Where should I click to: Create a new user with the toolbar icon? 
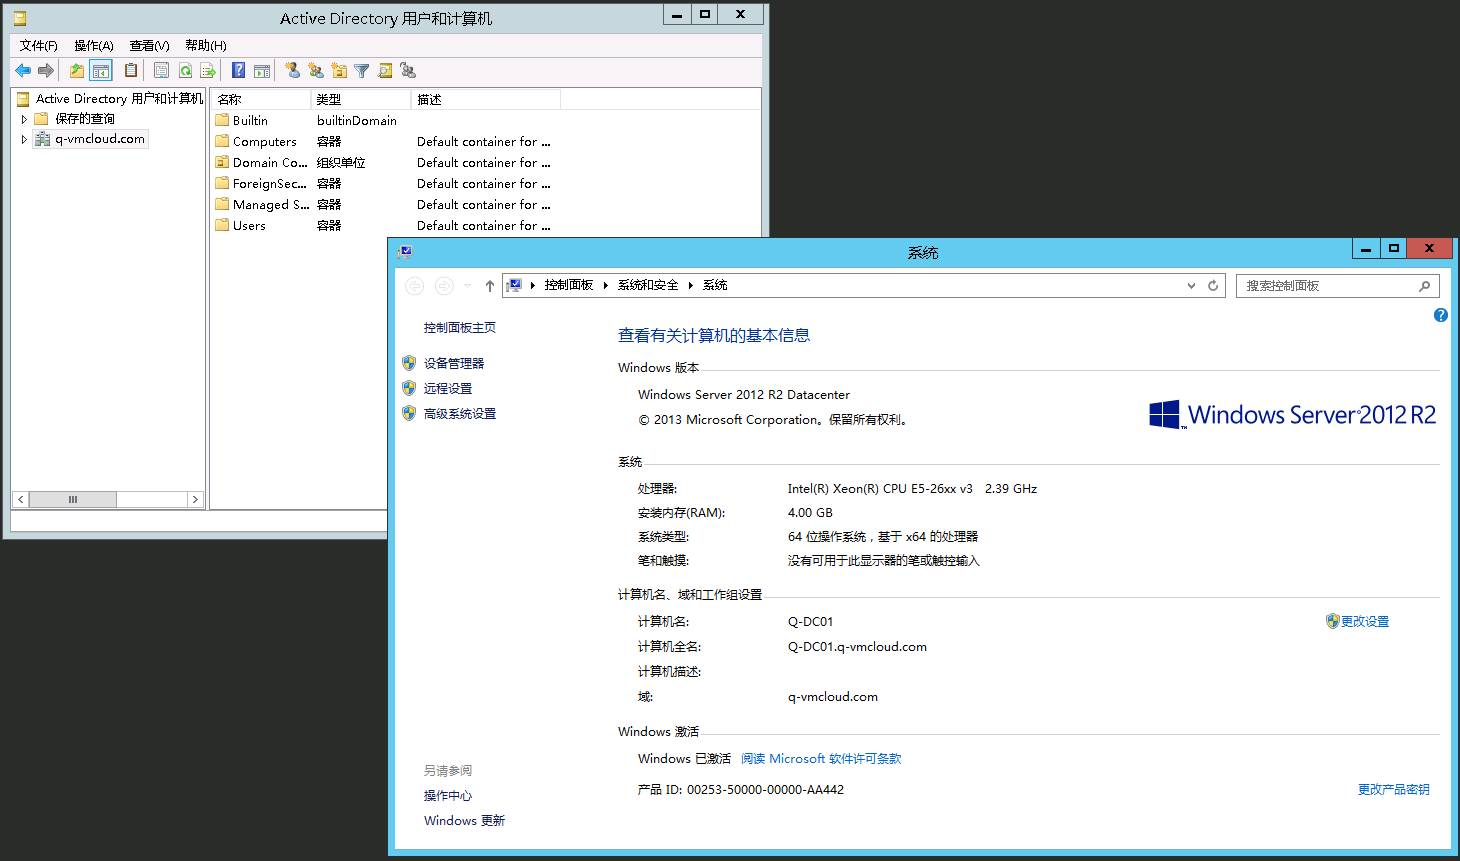click(292, 71)
